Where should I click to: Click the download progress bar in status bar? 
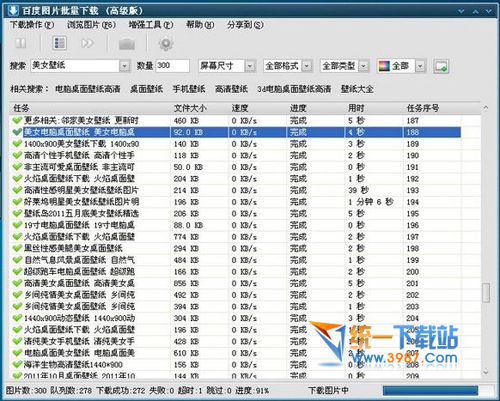pos(430,390)
